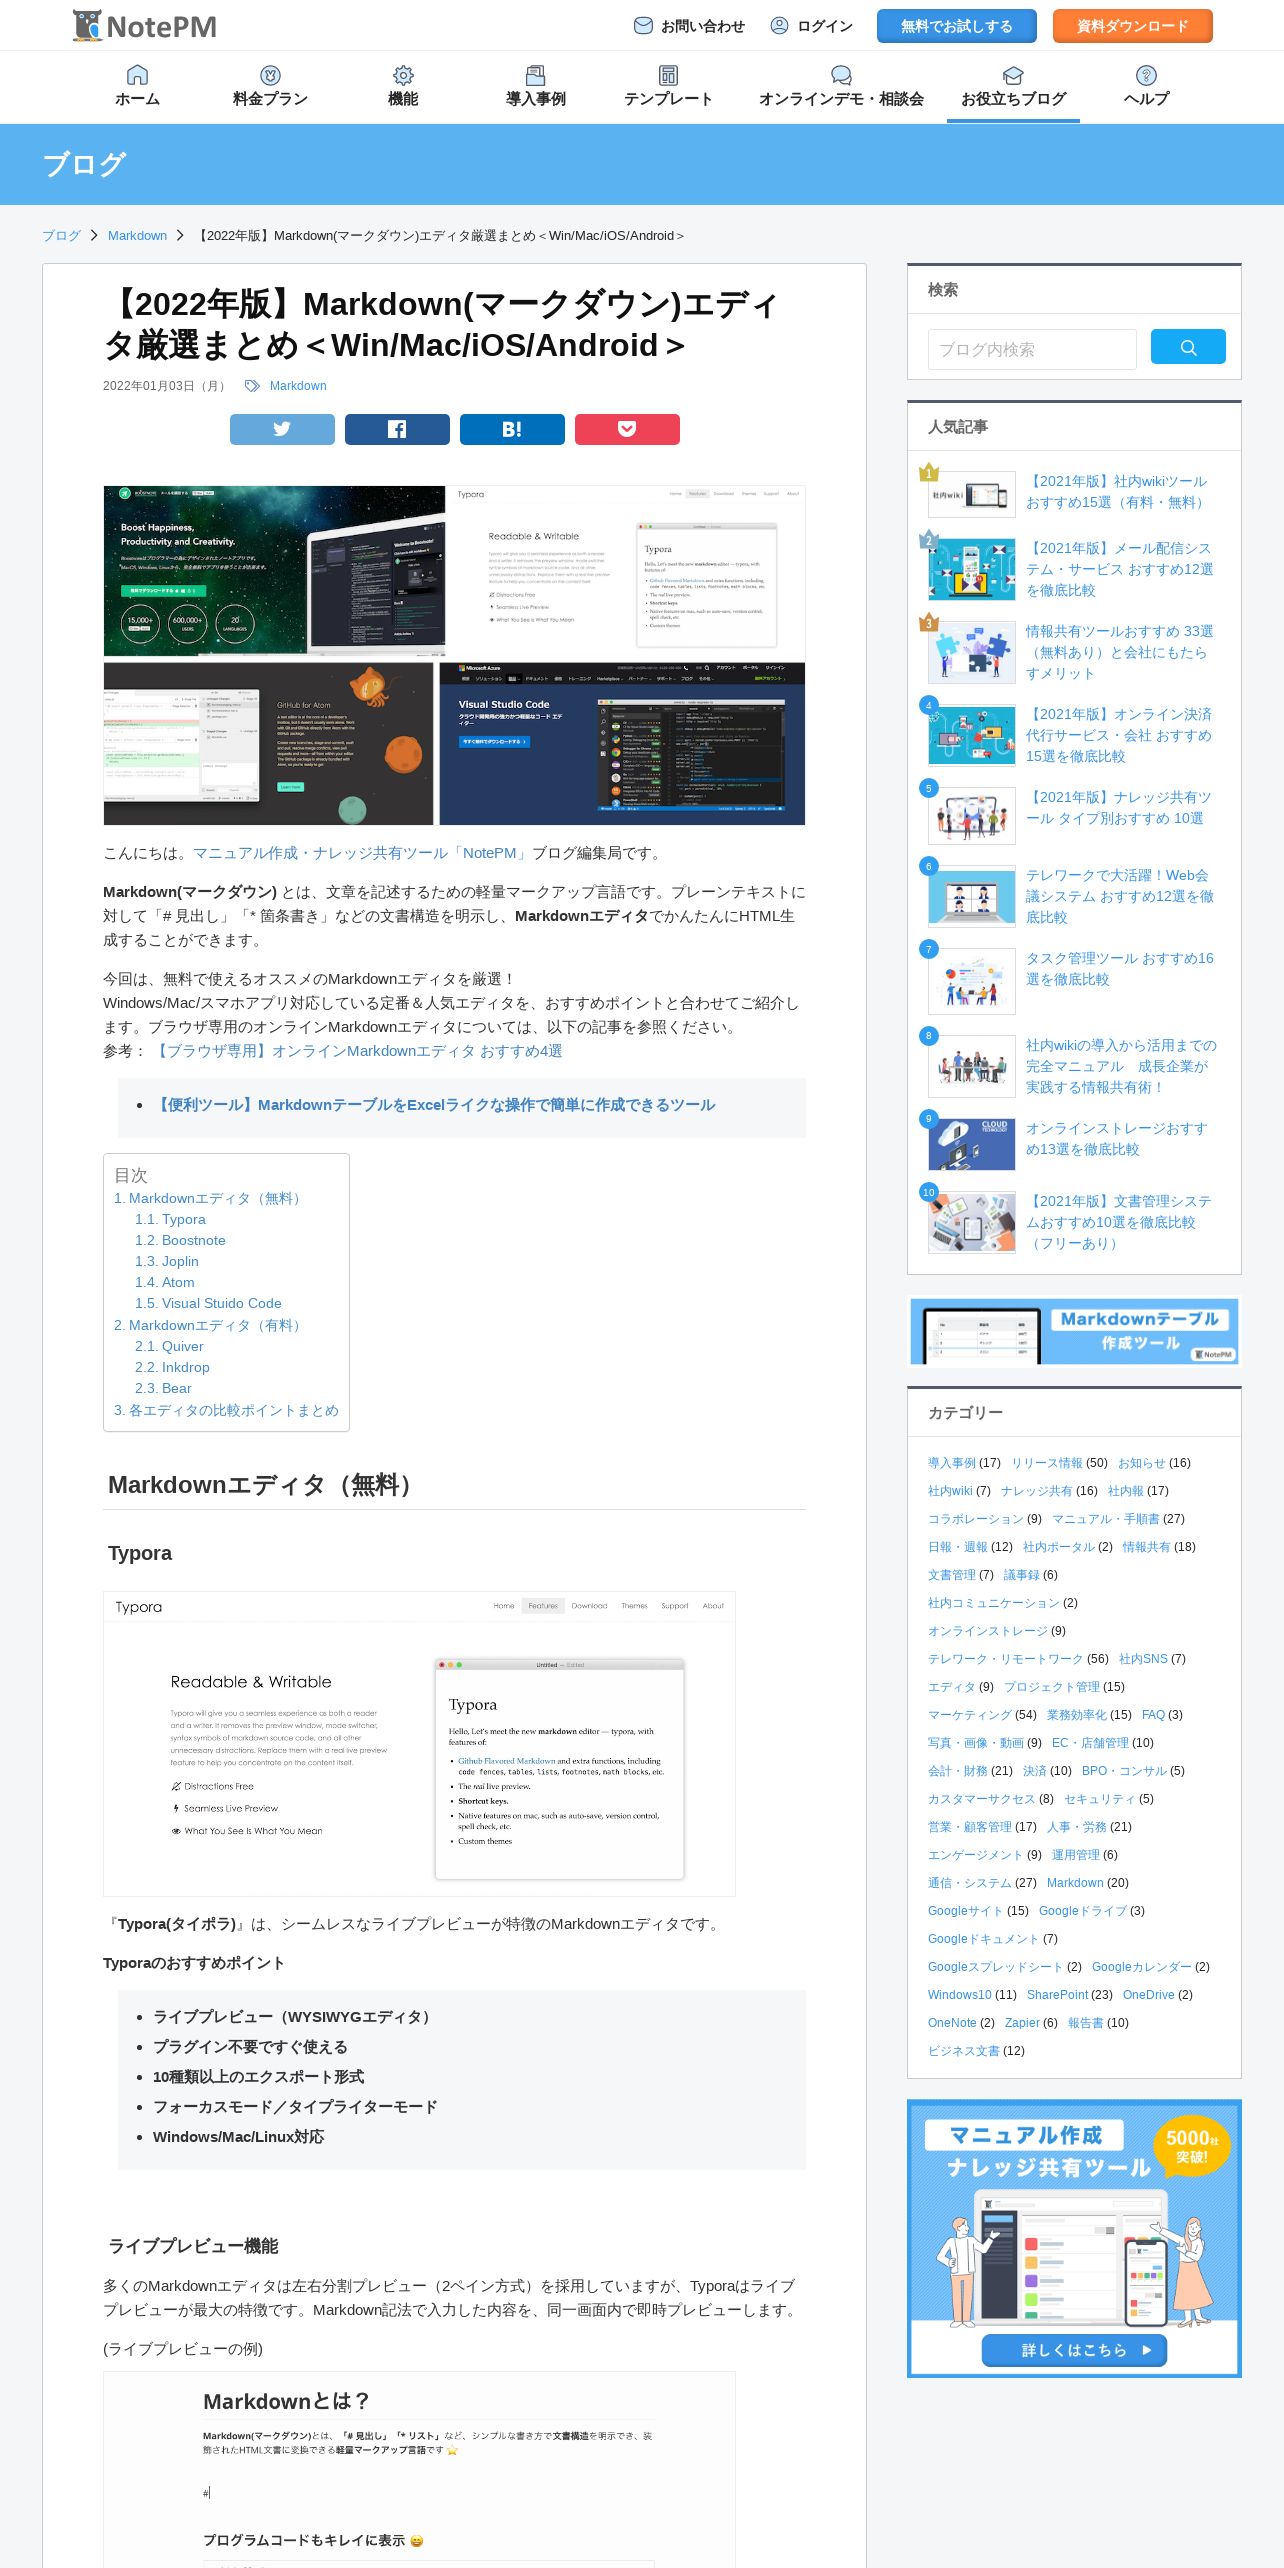Open the 【便利ツール】Markdownテーブル link
This screenshot has width=1284, height=2568.
(435, 1105)
